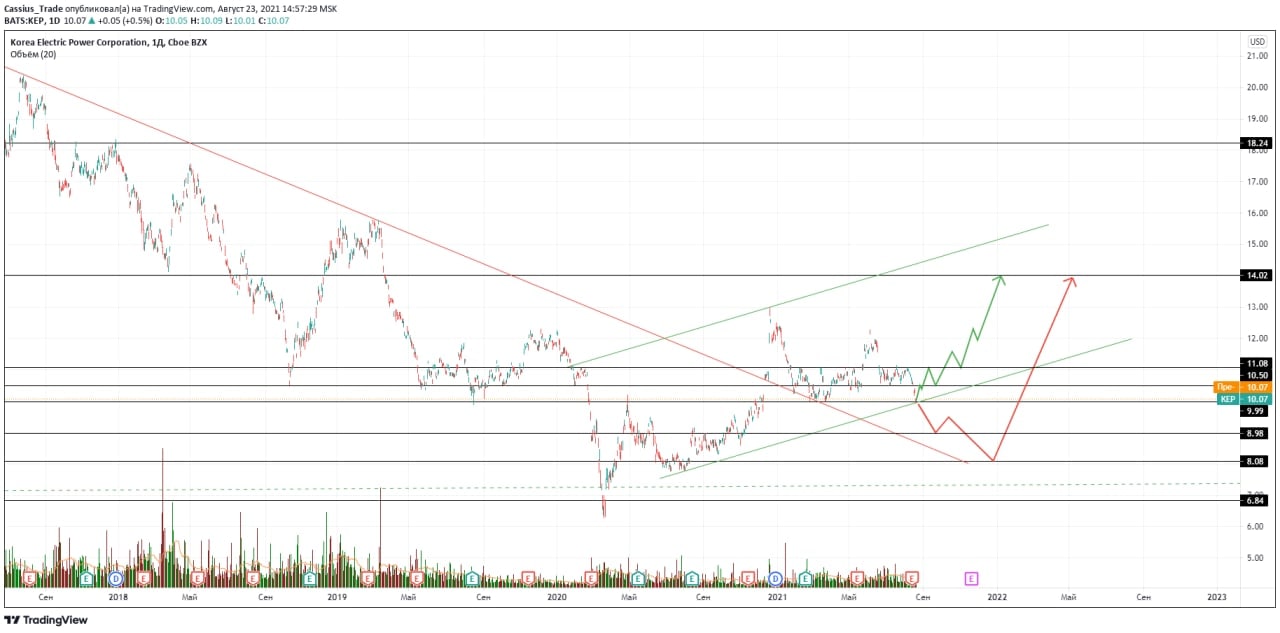Image resolution: width=1280 pixels, height=633 pixels.
Task: Click the 2018 label on the time axis
Action: pyautogui.click(x=118, y=597)
